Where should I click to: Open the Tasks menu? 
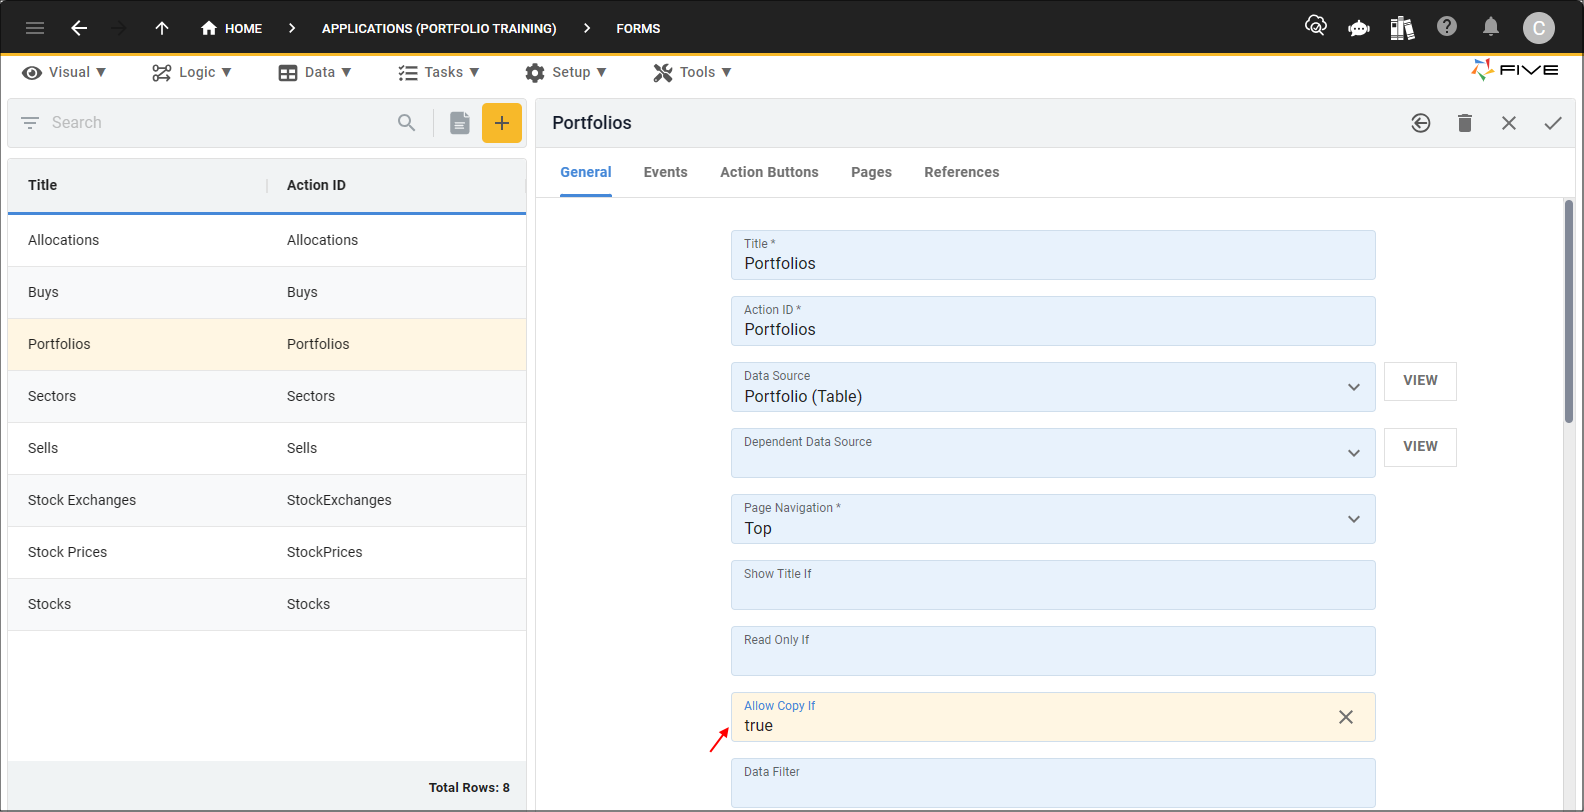pos(439,72)
